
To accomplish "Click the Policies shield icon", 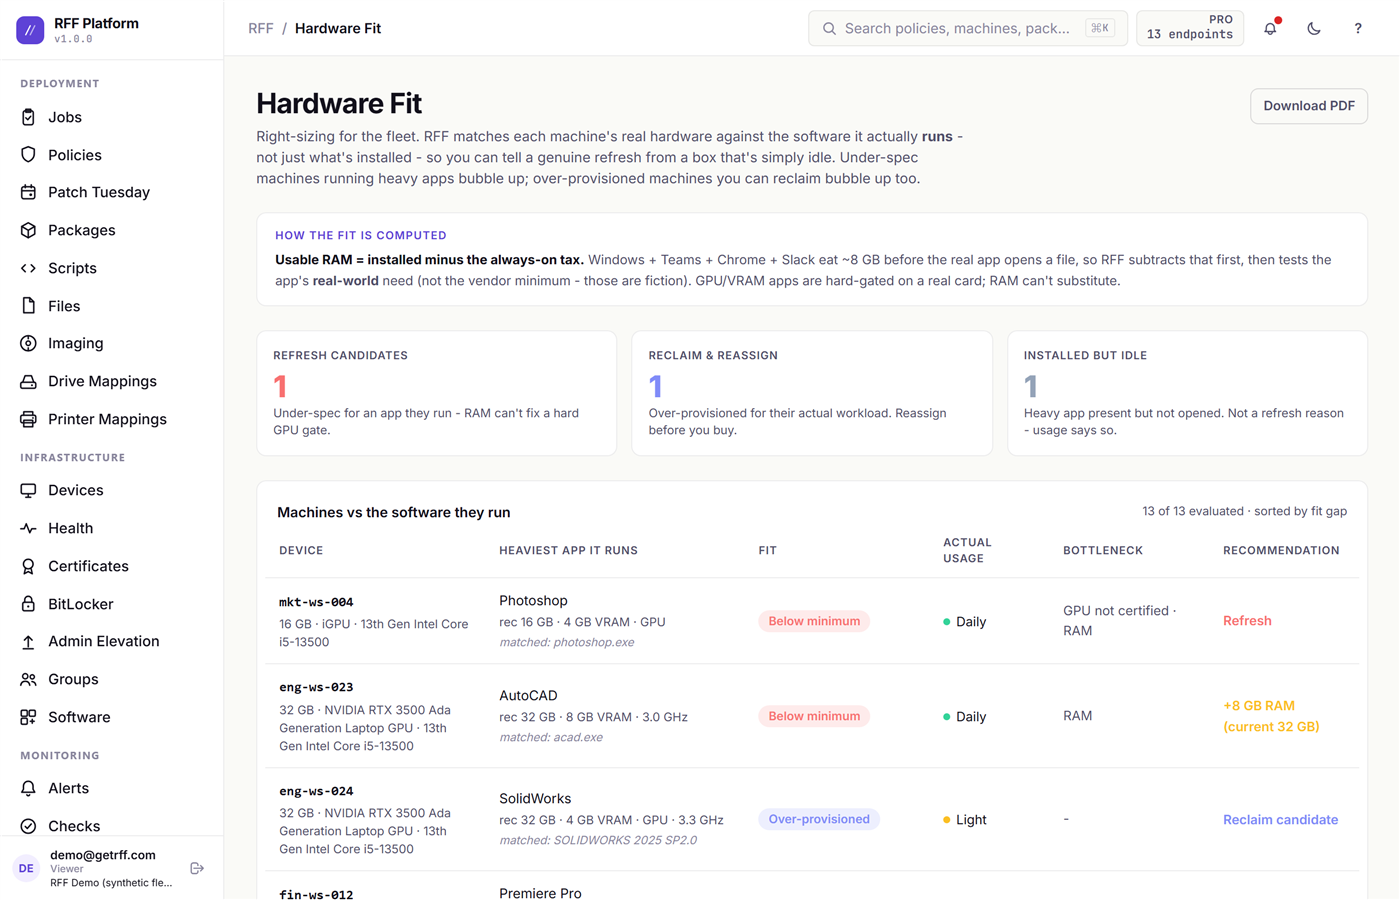I will 28,155.
